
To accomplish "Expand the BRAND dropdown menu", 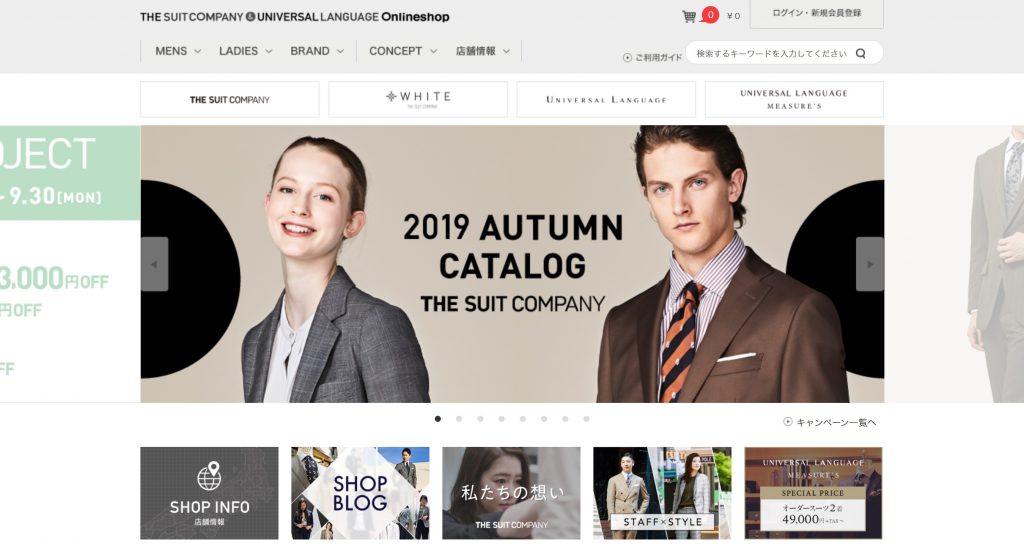I will coord(317,51).
